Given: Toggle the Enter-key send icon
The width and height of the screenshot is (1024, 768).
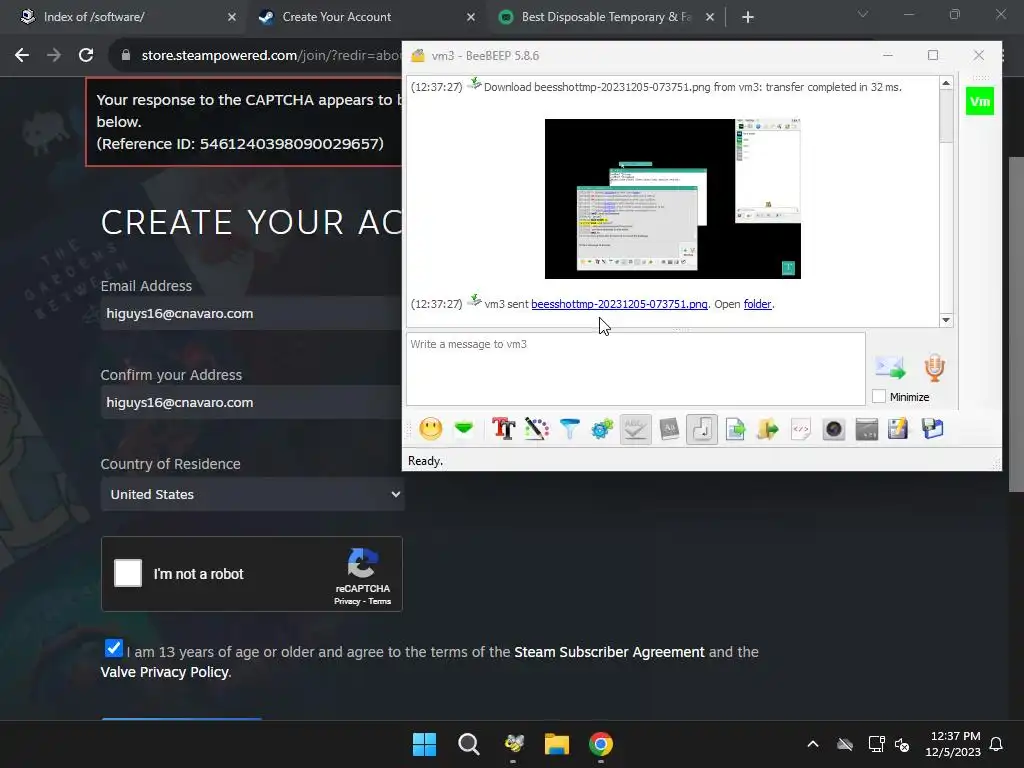Looking at the screenshot, I should tap(702, 429).
